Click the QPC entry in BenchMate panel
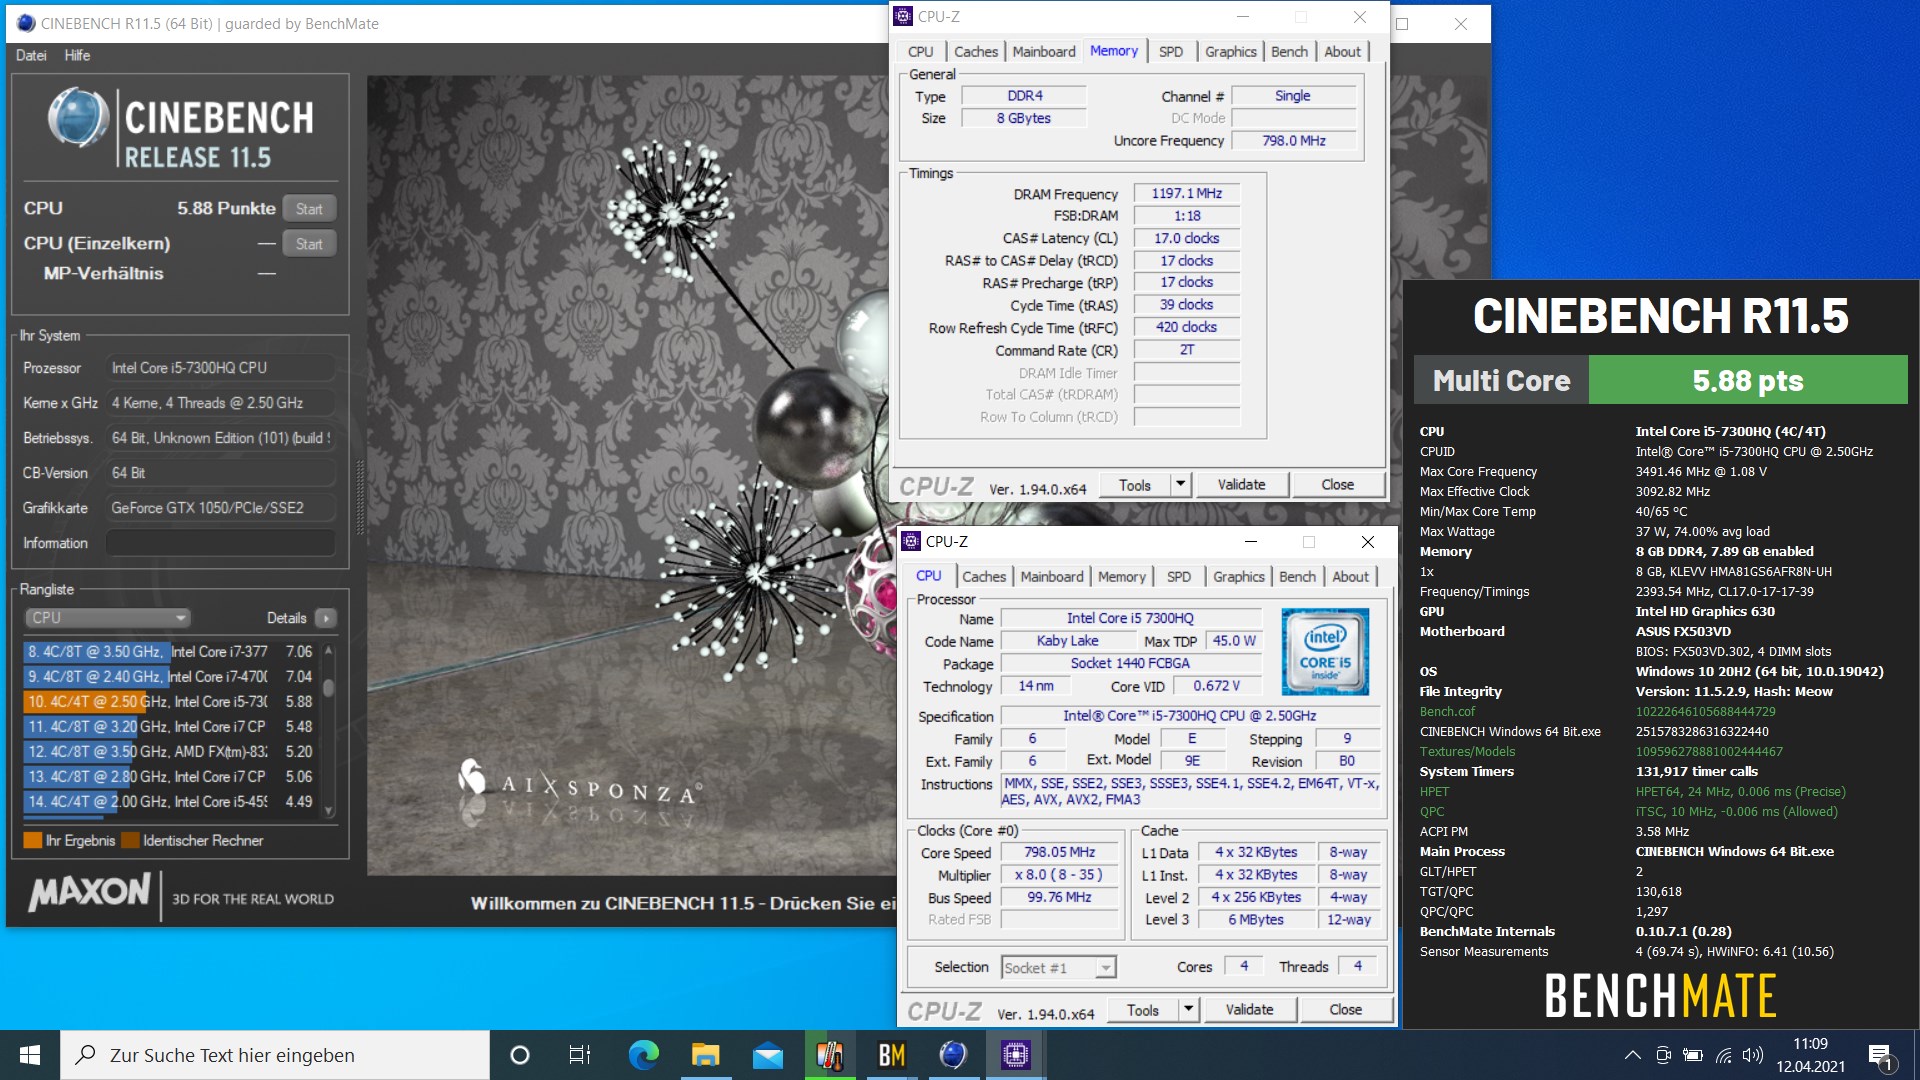Viewport: 1920px width, 1080px height. point(1432,812)
